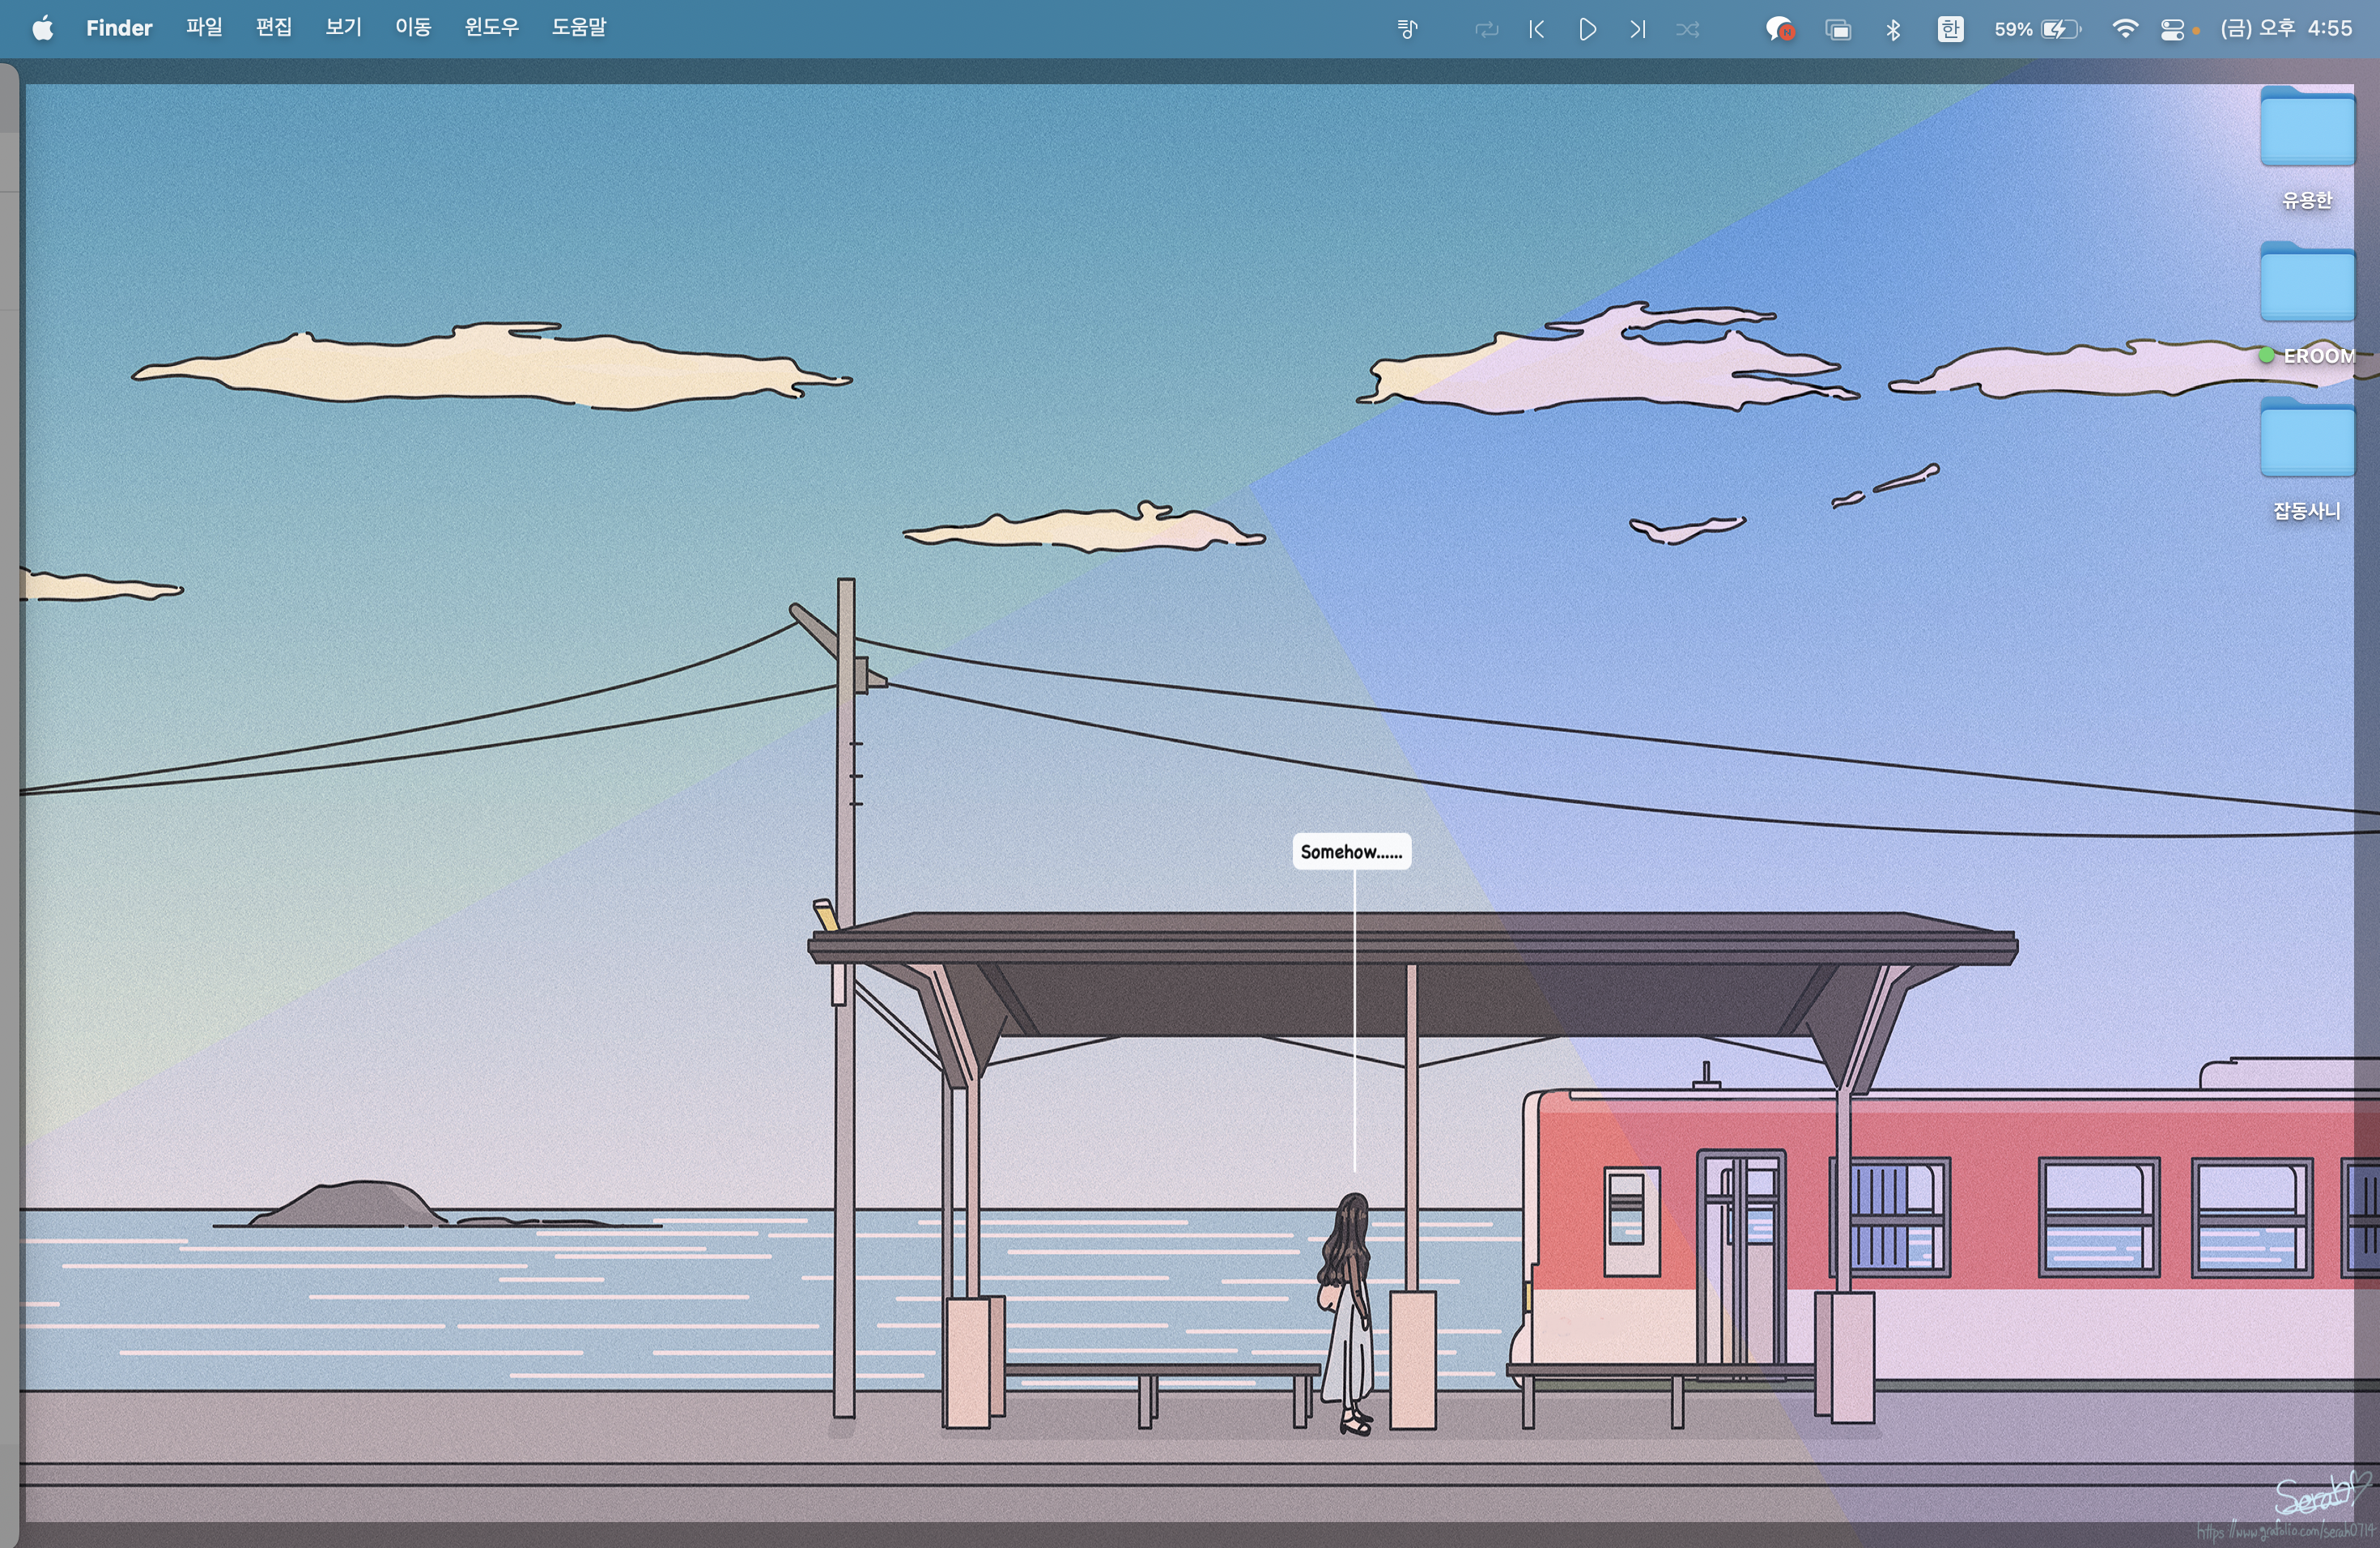Open the Finder menu
The height and width of the screenshot is (1548, 2380).
[x=118, y=28]
